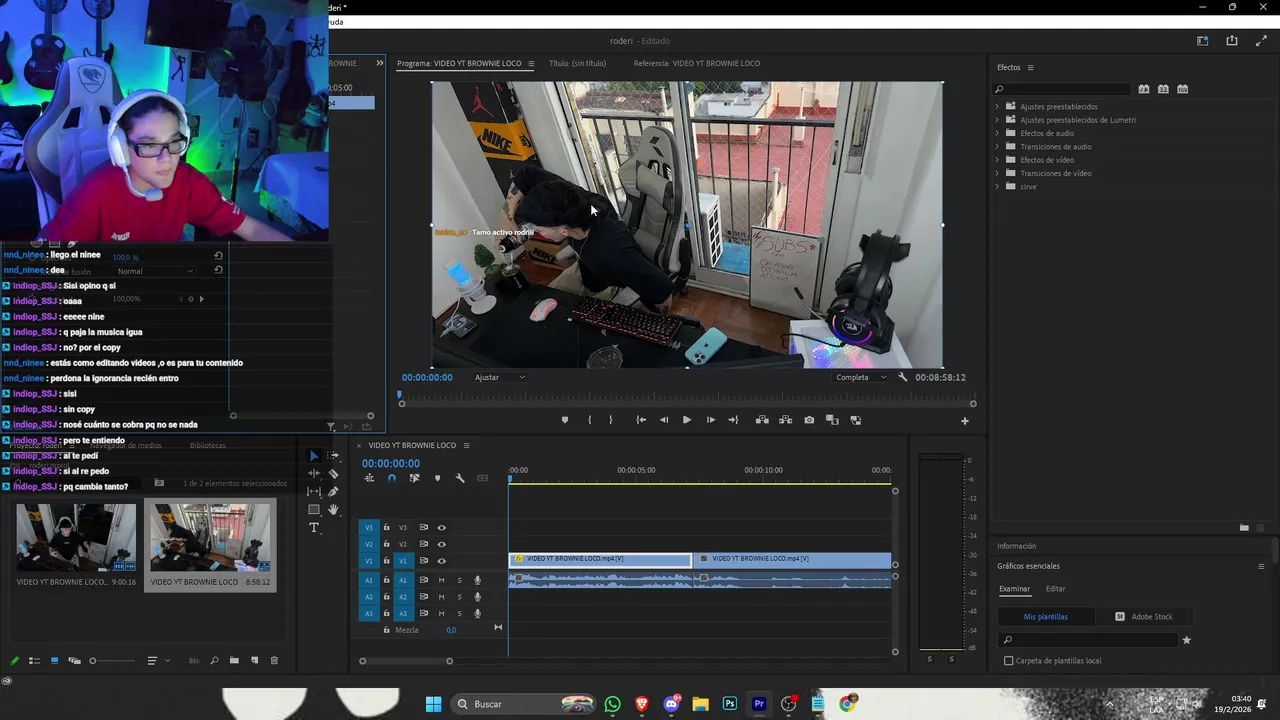Select the Razor tool
Image resolution: width=1280 pixels, height=720 pixels.
[x=333, y=473]
